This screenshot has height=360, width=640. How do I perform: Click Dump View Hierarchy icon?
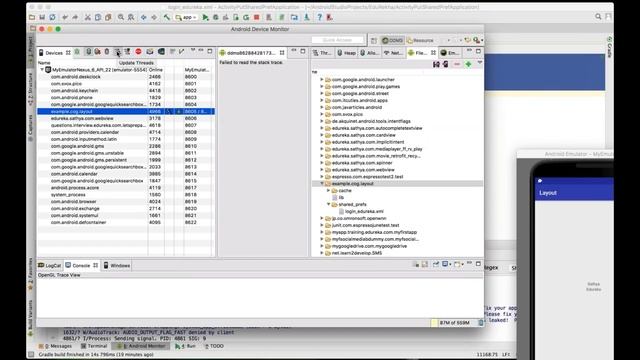161,52
